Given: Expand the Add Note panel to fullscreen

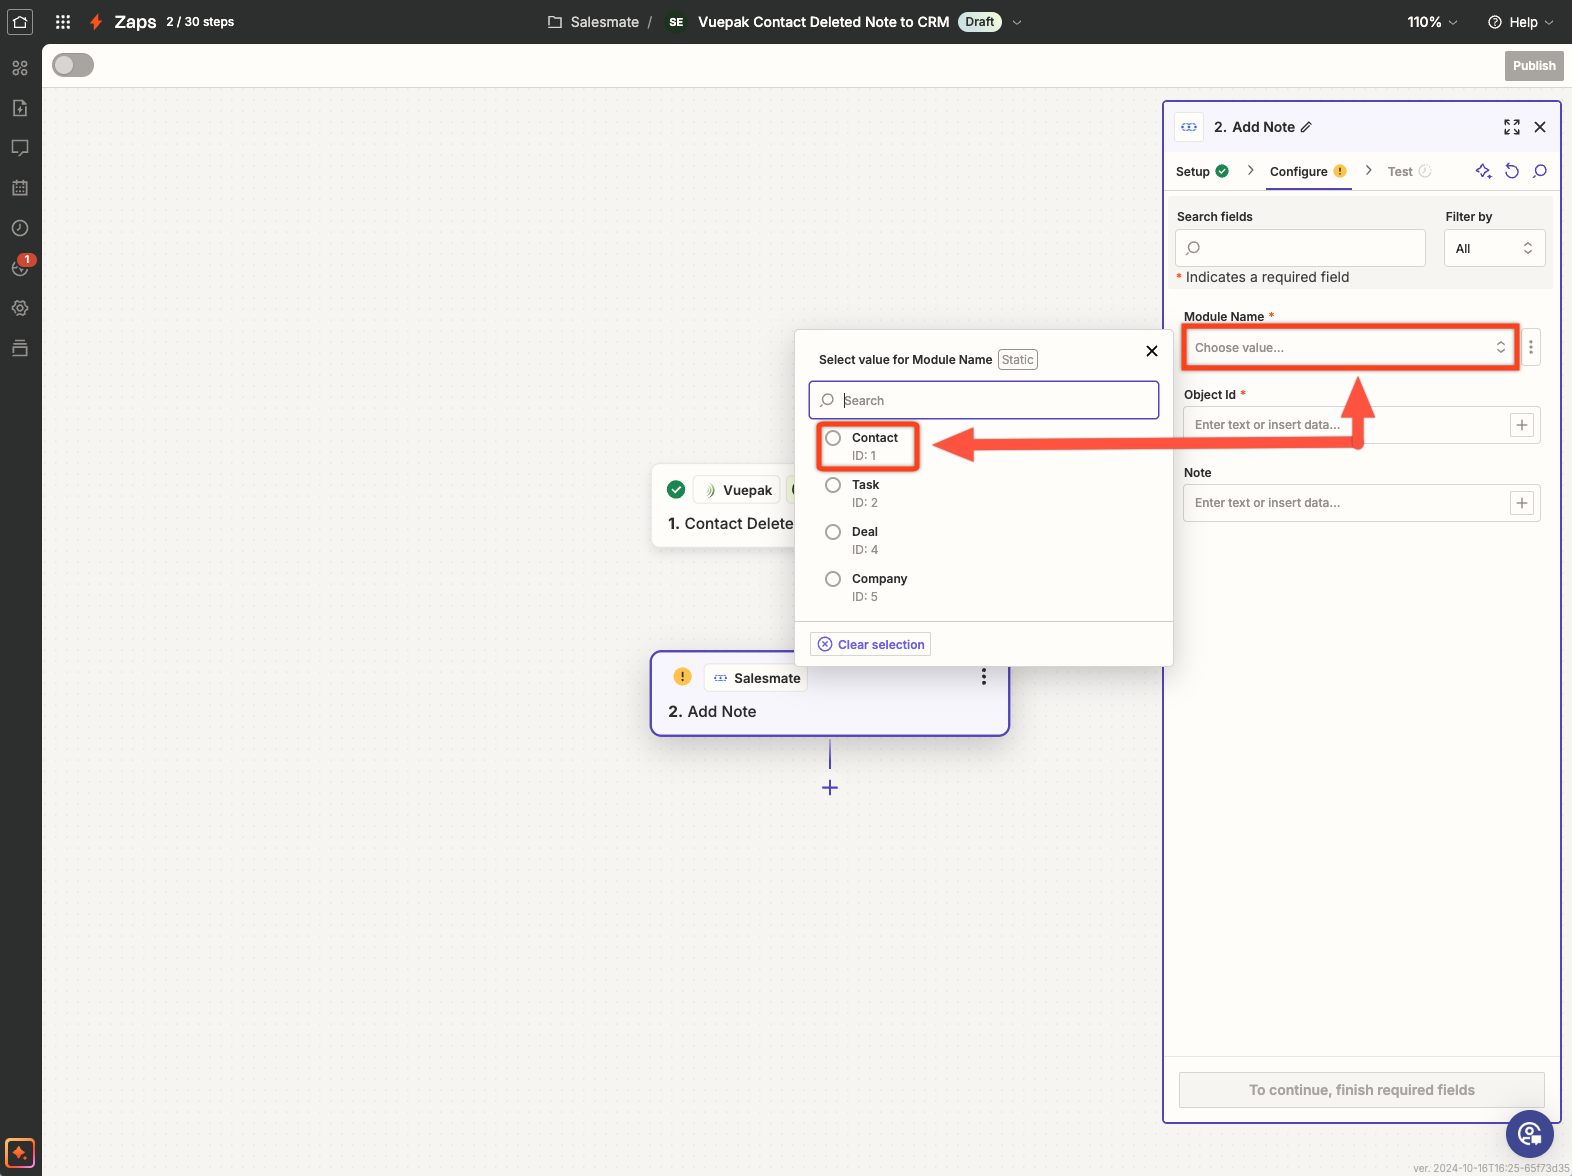Looking at the screenshot, I should coord(1511,127).
